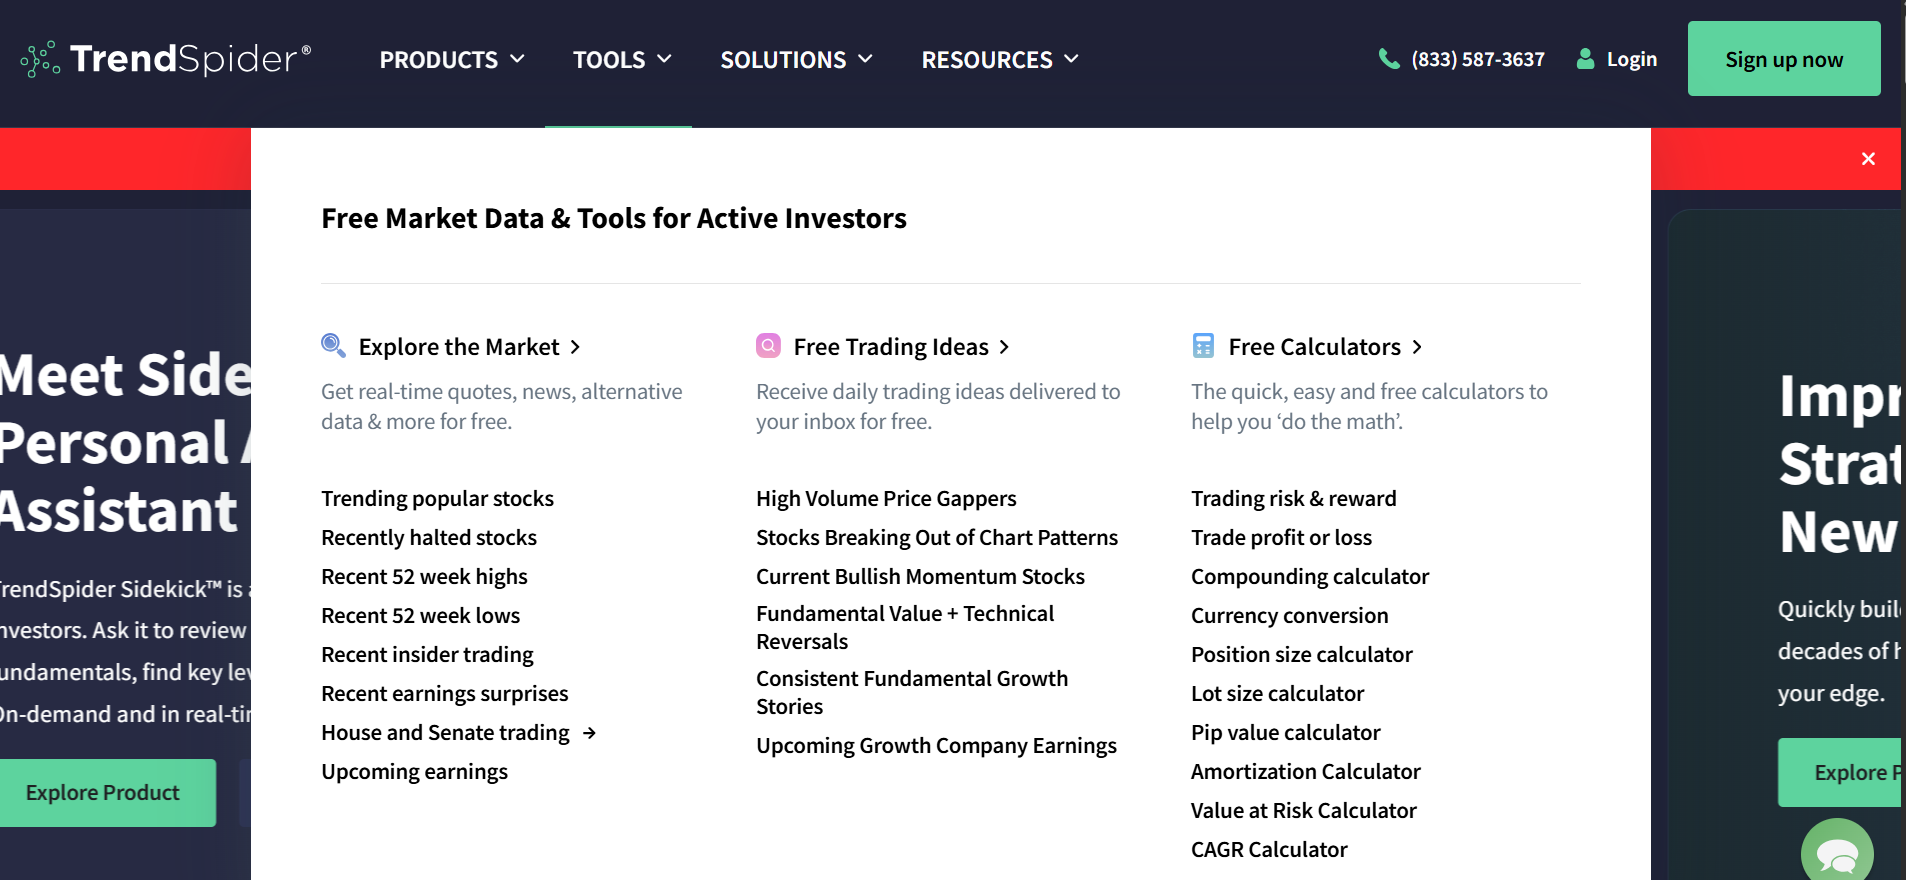Click the pink Free Trading Ideas icon
The width and height of the screenshot is (1906, 880).
768,346
